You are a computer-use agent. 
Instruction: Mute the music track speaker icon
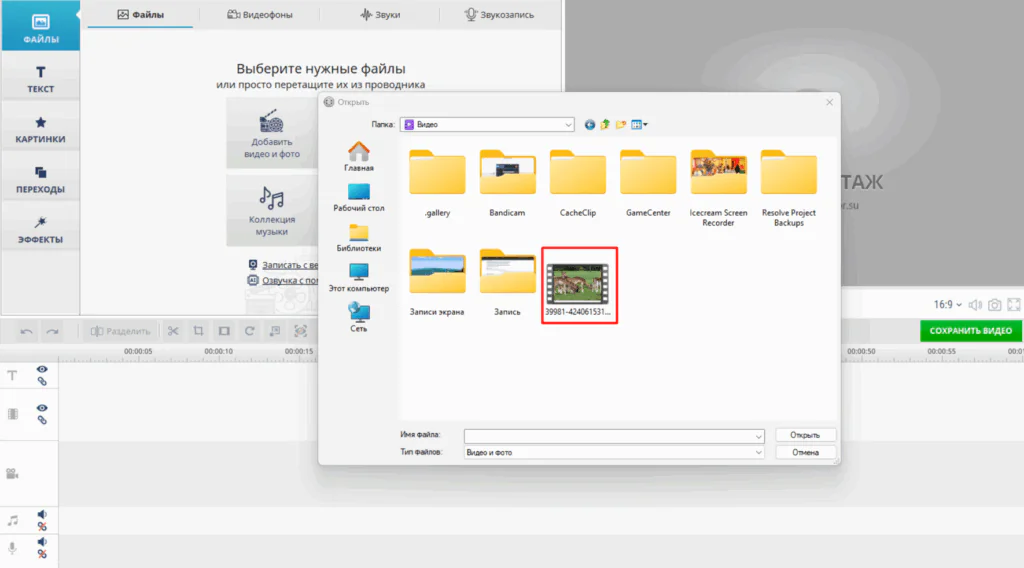pyautogui.click(x=42, y=515)
